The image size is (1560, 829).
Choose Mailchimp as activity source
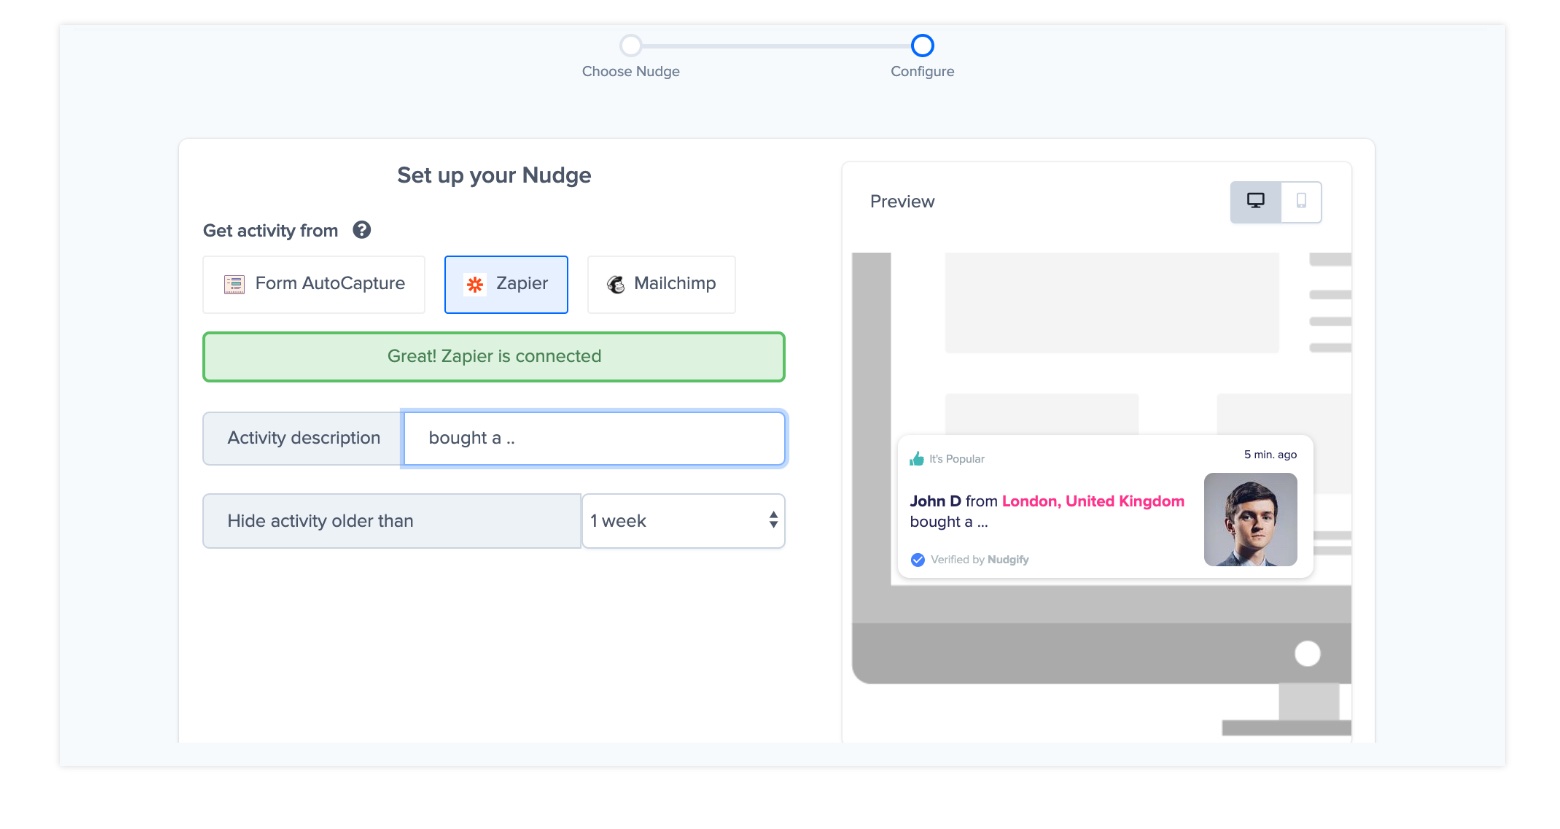pyautogui.click(x=661, y=284)
